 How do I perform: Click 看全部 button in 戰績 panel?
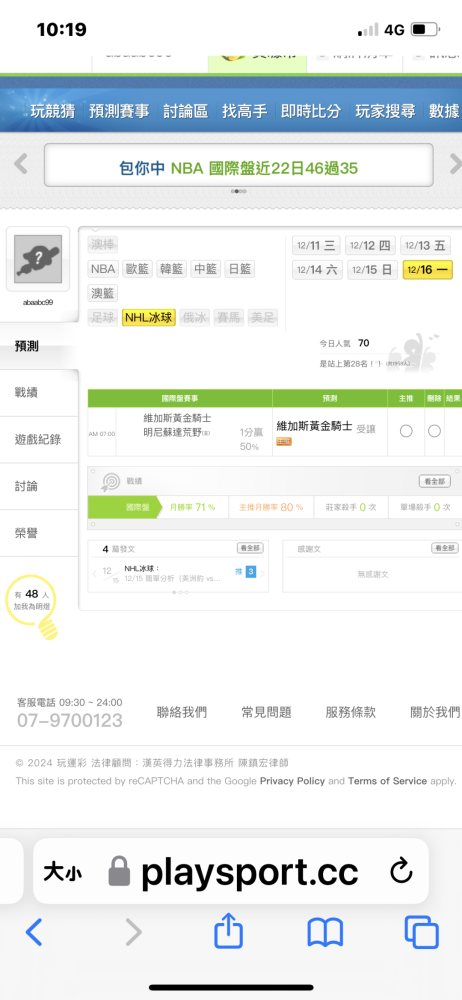tap(435, 482)
